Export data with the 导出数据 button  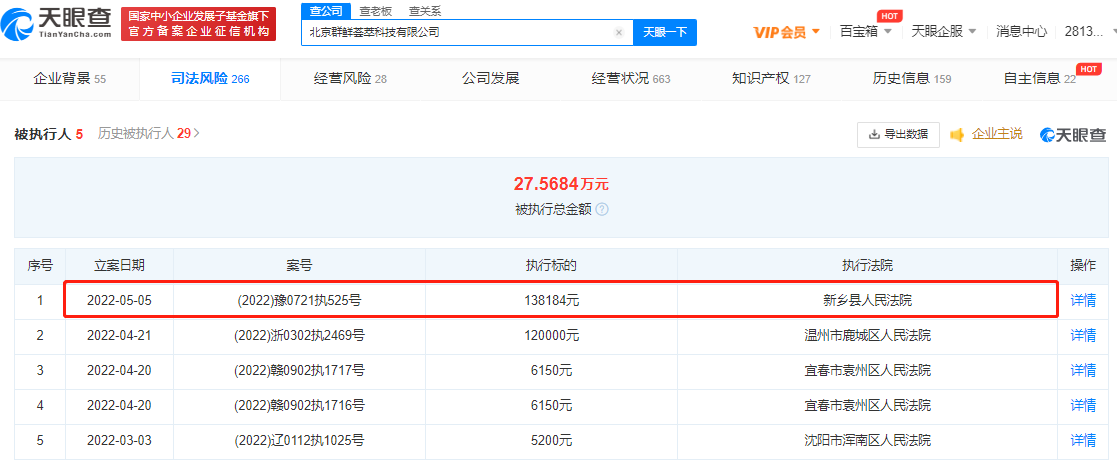tap(898, 134)
